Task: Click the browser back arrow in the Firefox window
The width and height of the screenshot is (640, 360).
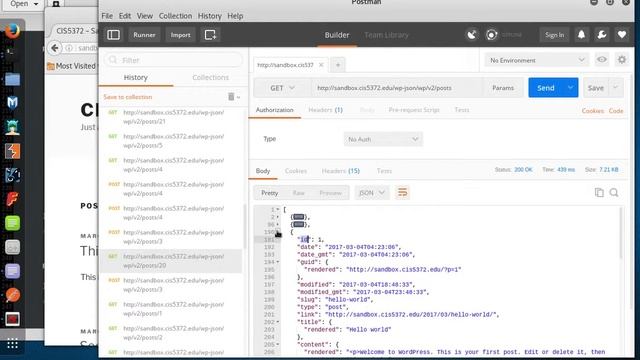Action: 55,48
